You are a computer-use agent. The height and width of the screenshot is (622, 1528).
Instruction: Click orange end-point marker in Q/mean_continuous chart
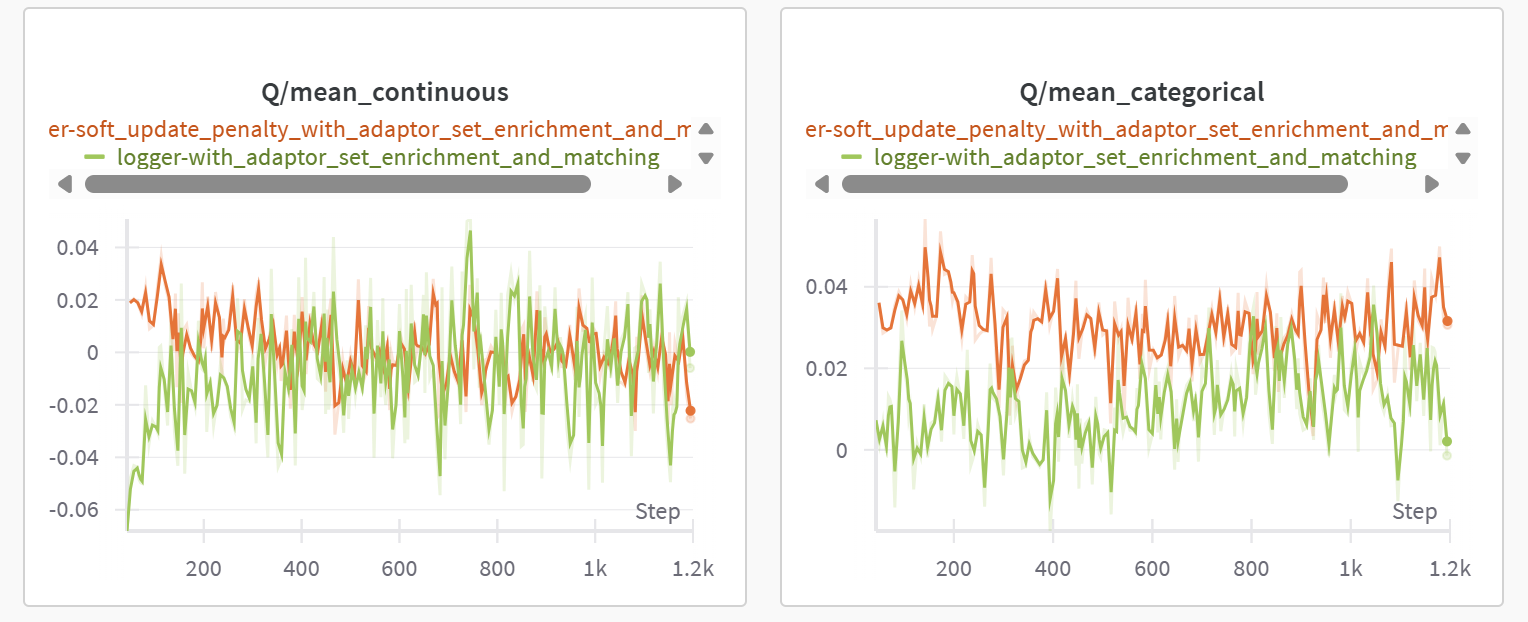click(x=690, y=410)
